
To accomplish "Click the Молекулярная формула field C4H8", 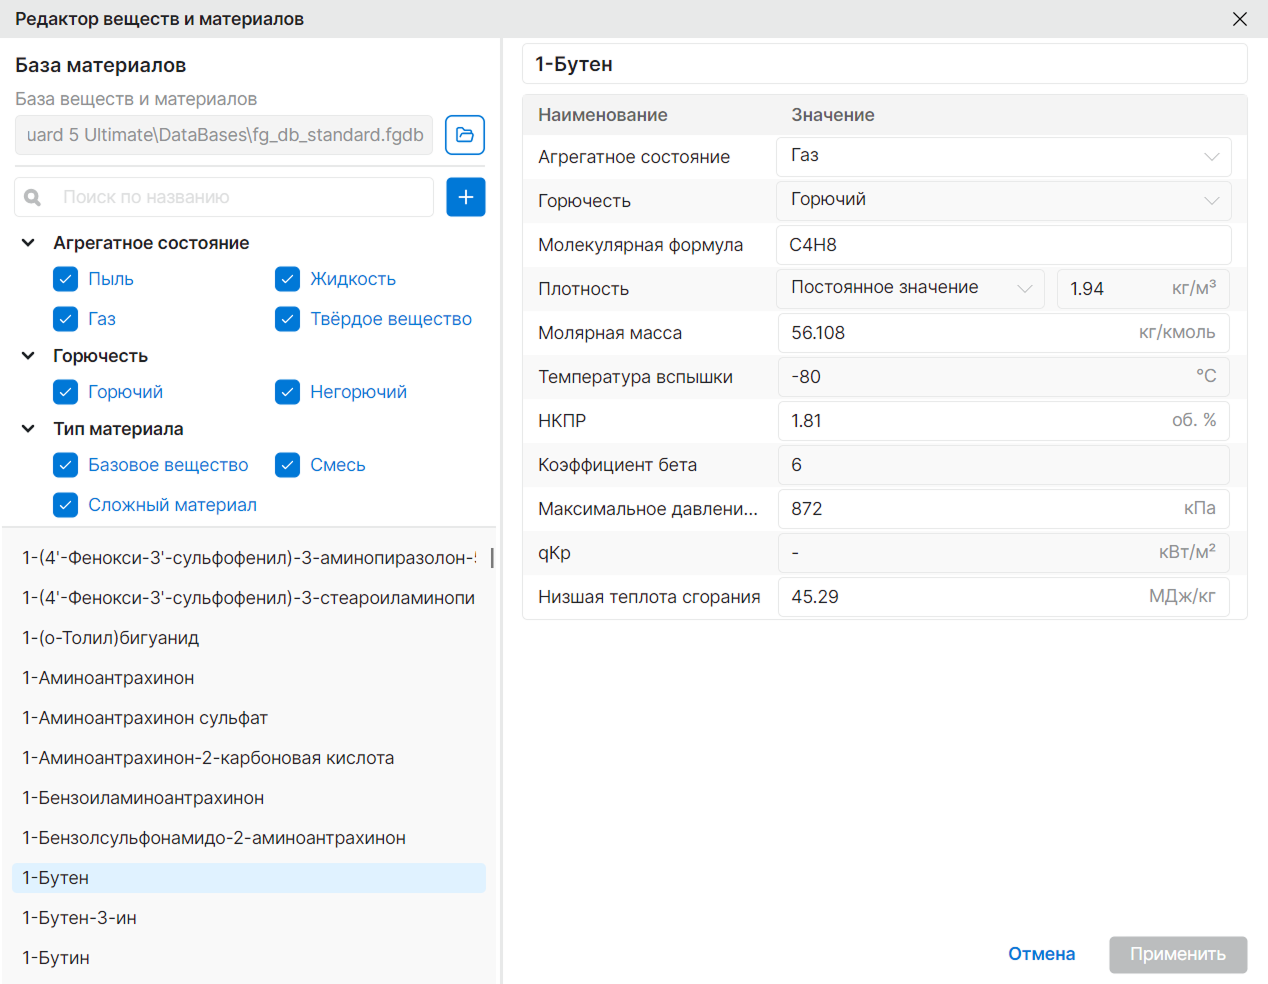I will click(x=1004, y=245).
